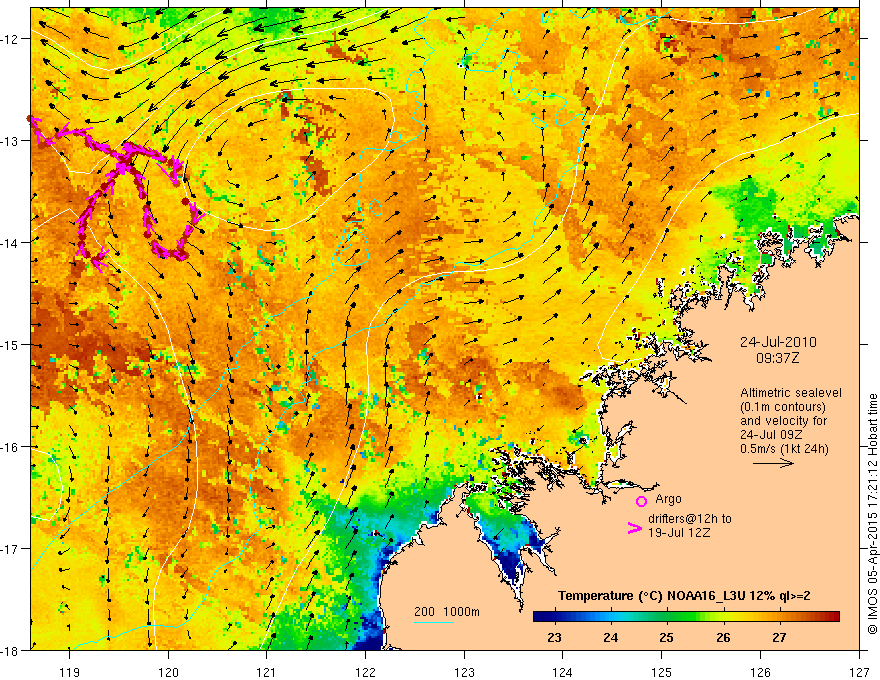Click the latitude axis label -16
880x680 pixels.
point(10,447)
